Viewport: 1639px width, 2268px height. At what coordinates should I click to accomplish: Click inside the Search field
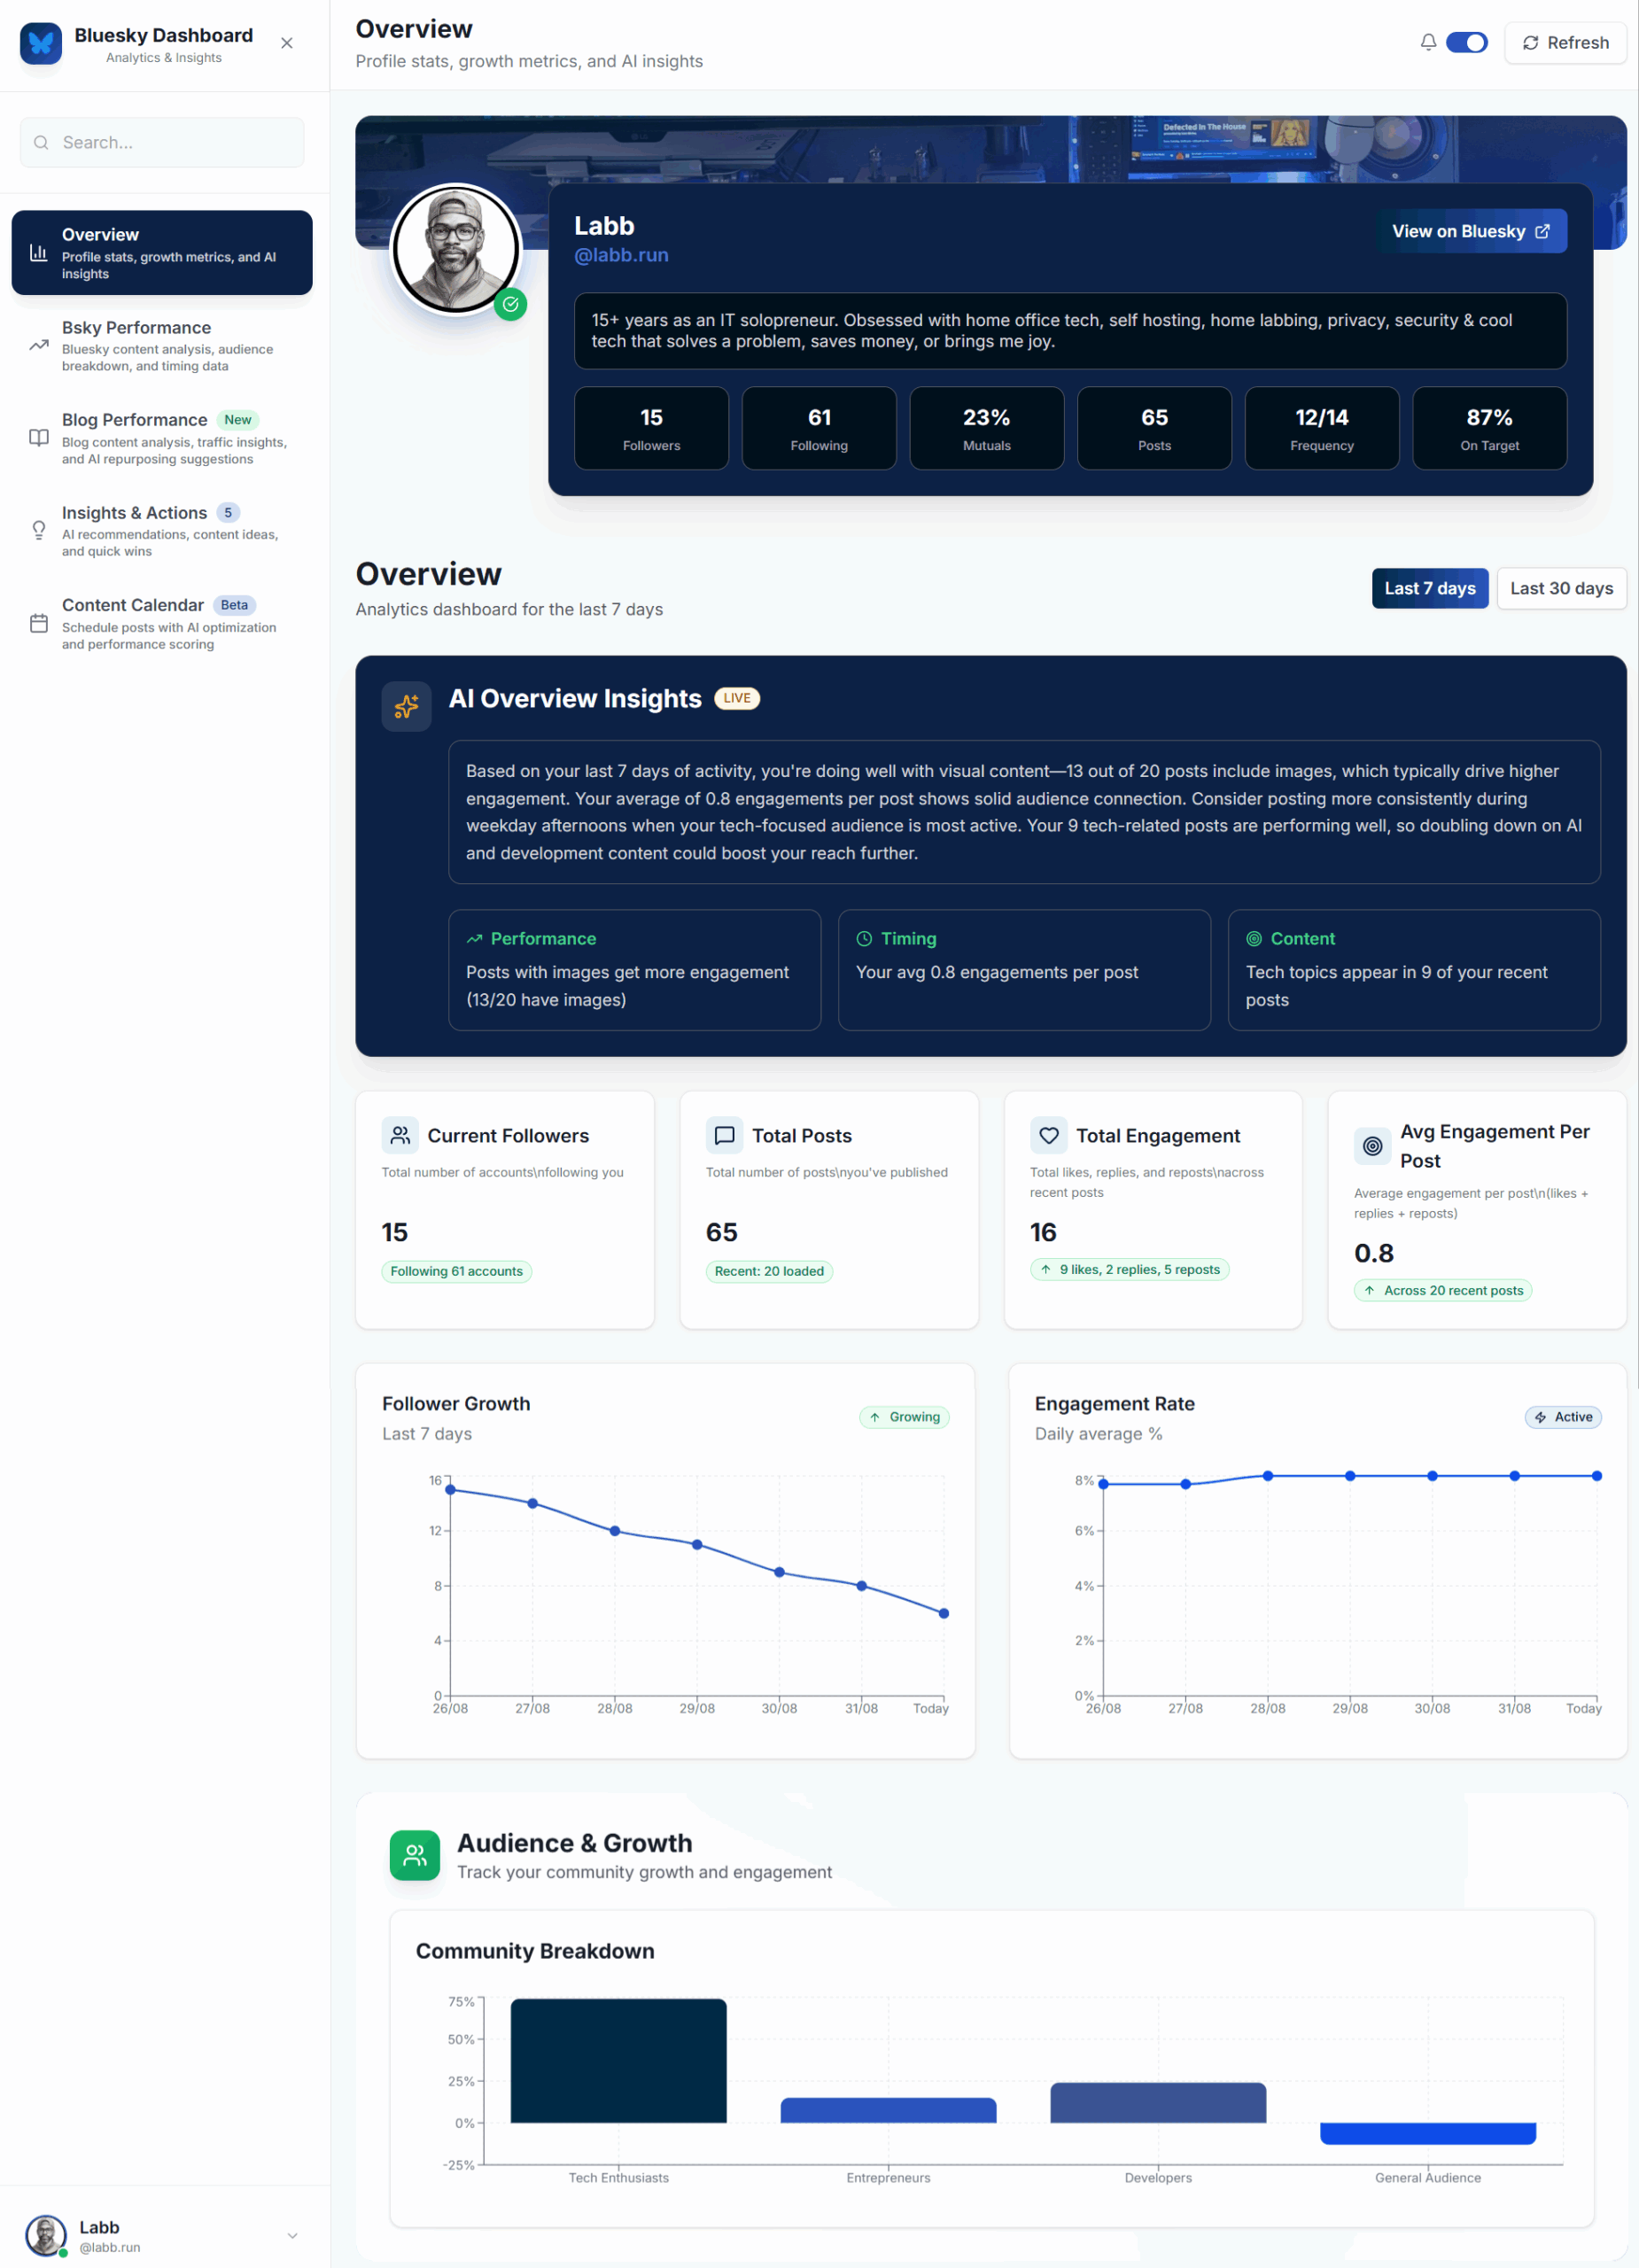pyautogui.click(x=161, y=142)
